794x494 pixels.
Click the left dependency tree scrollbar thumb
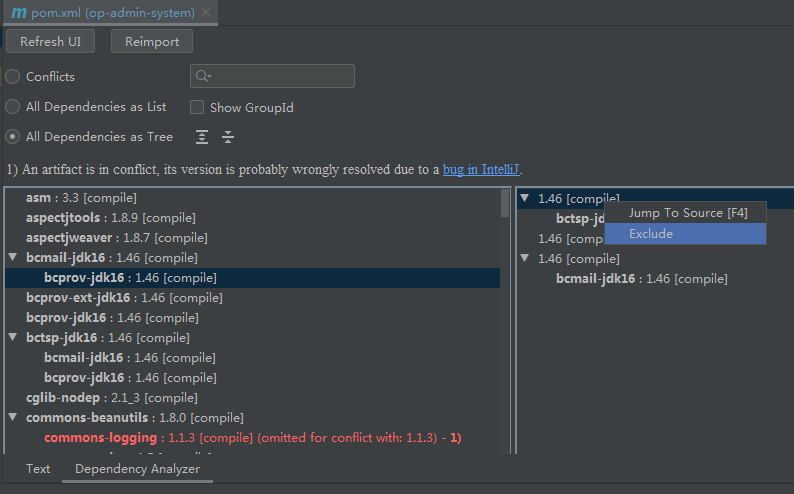click(x=505, y=203)
